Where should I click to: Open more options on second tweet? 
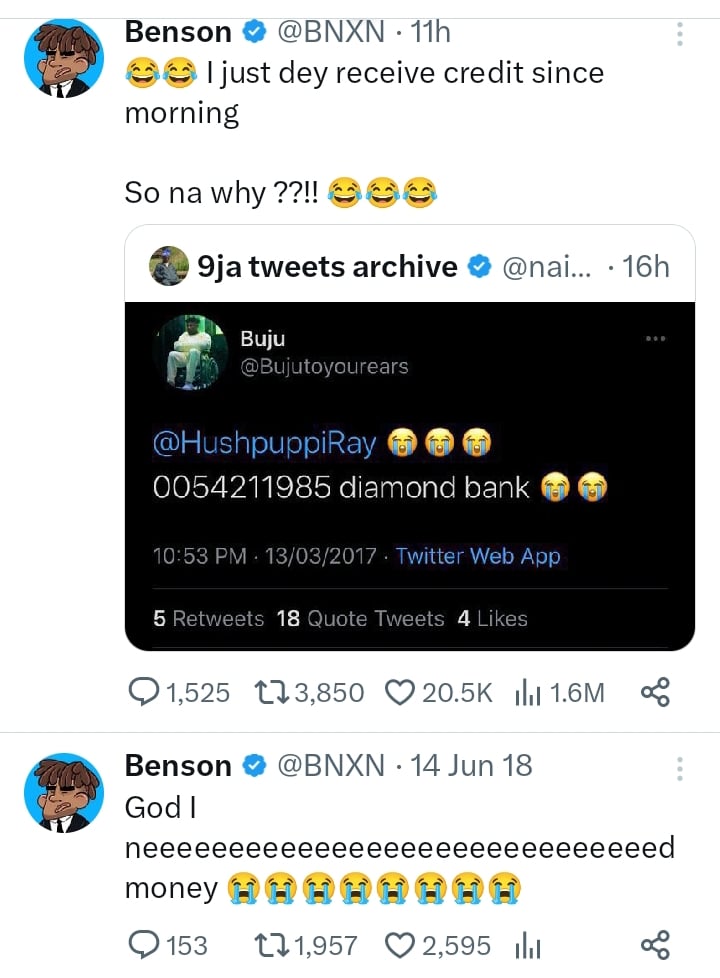tap(680, 768)
